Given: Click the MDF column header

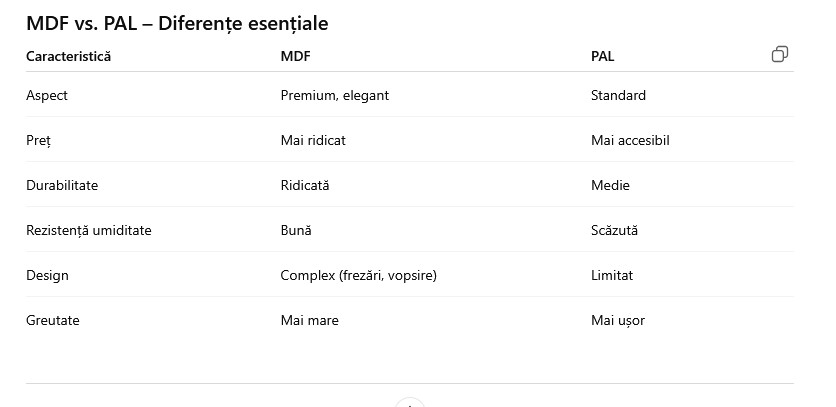Looking at the screenshot, I should [295, 57].
